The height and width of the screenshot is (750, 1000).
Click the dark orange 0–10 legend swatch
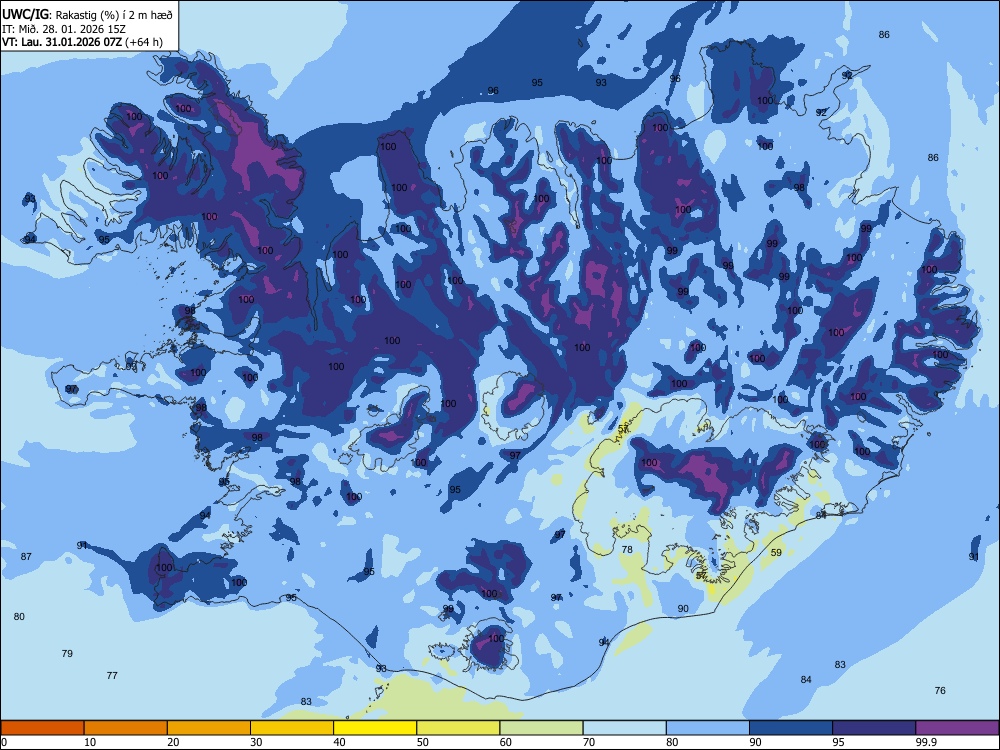pyautogui.click(x=42, y=728)
